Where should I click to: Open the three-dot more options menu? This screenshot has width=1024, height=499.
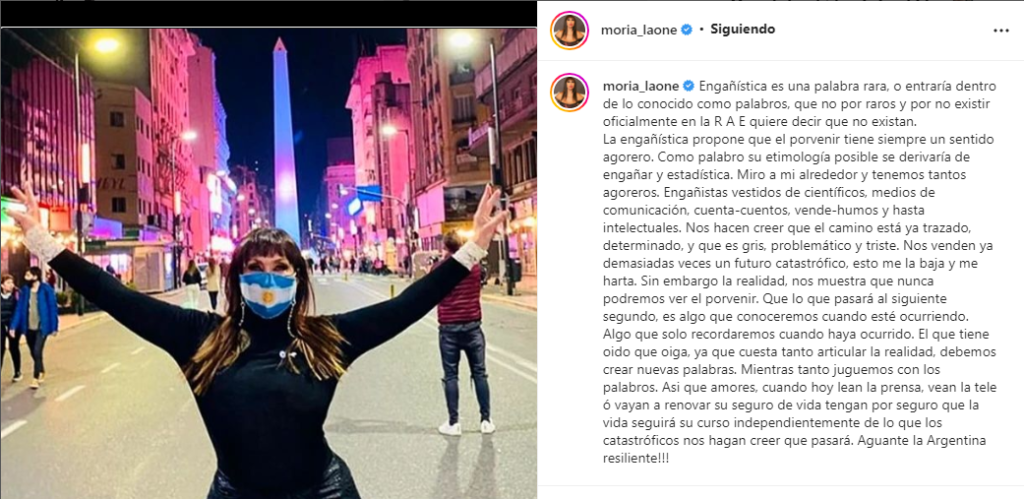pyautogui.click(x=1000, y=31)
